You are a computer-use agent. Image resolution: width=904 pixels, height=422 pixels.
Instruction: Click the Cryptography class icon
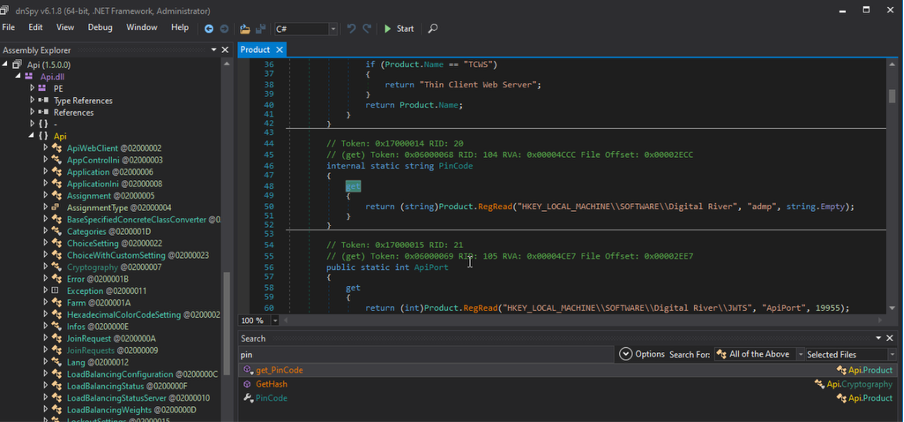tap(56, 267)
